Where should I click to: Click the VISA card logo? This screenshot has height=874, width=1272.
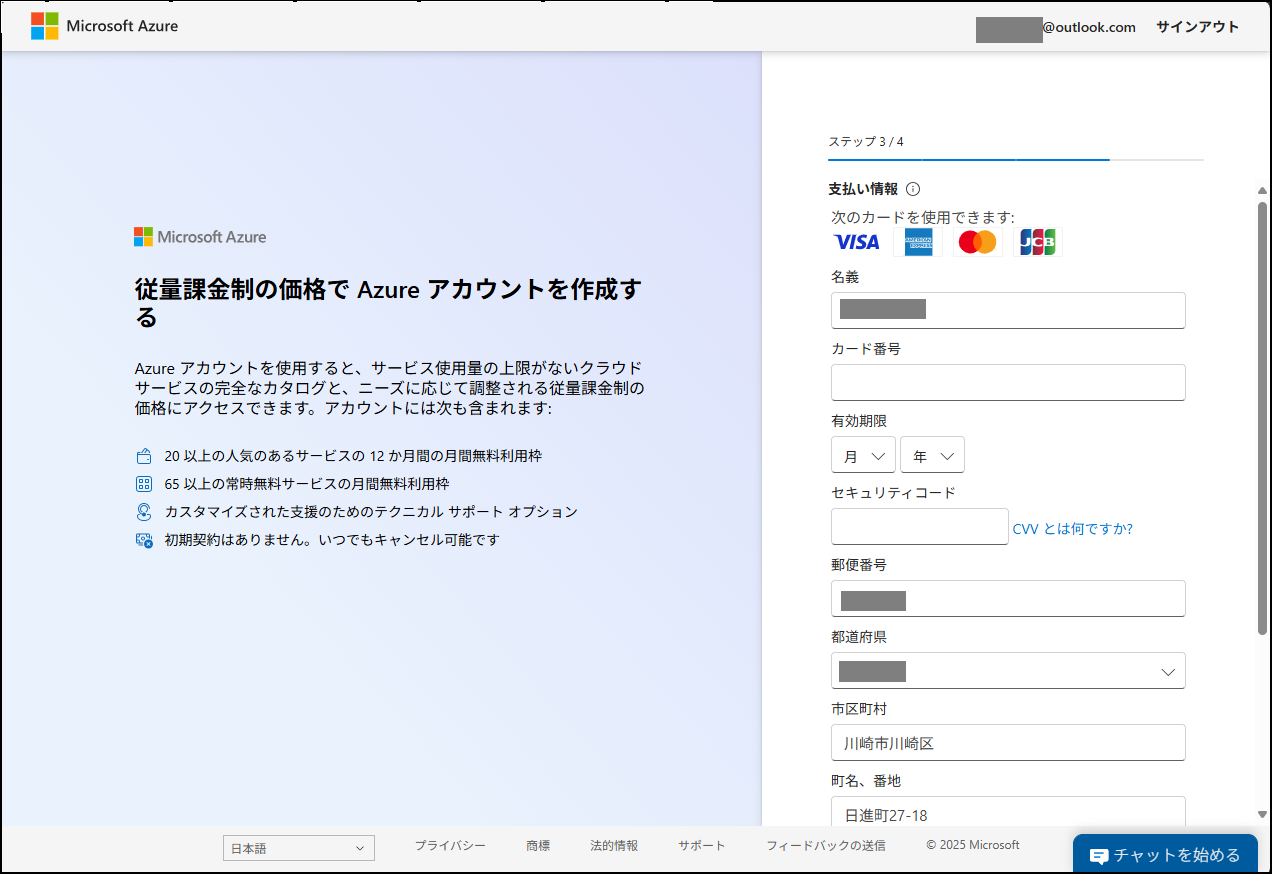tap(857, 242)
